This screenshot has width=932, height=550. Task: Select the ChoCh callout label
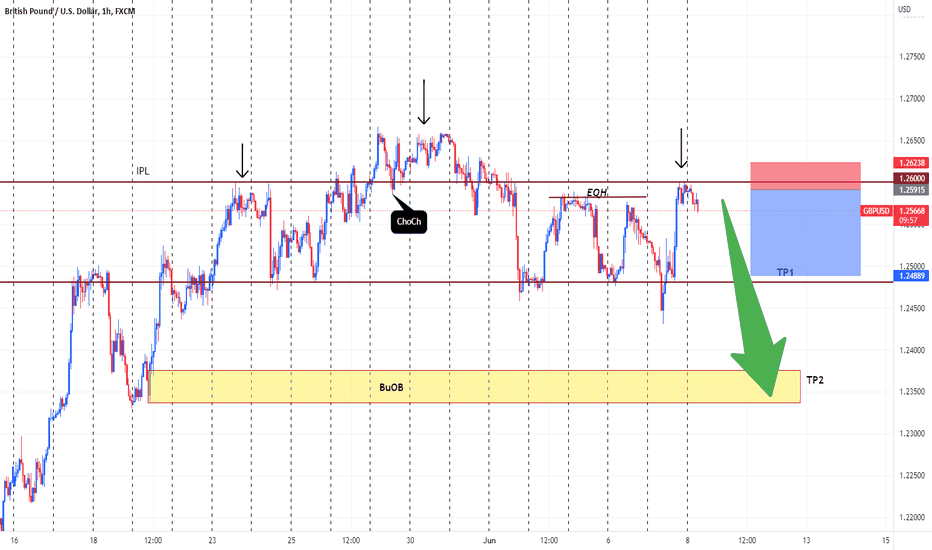409,222
